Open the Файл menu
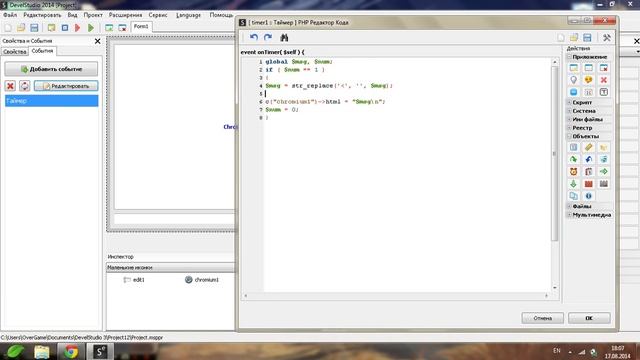Image resolution: width=640 pixels, height=360 pixels. 10,15
